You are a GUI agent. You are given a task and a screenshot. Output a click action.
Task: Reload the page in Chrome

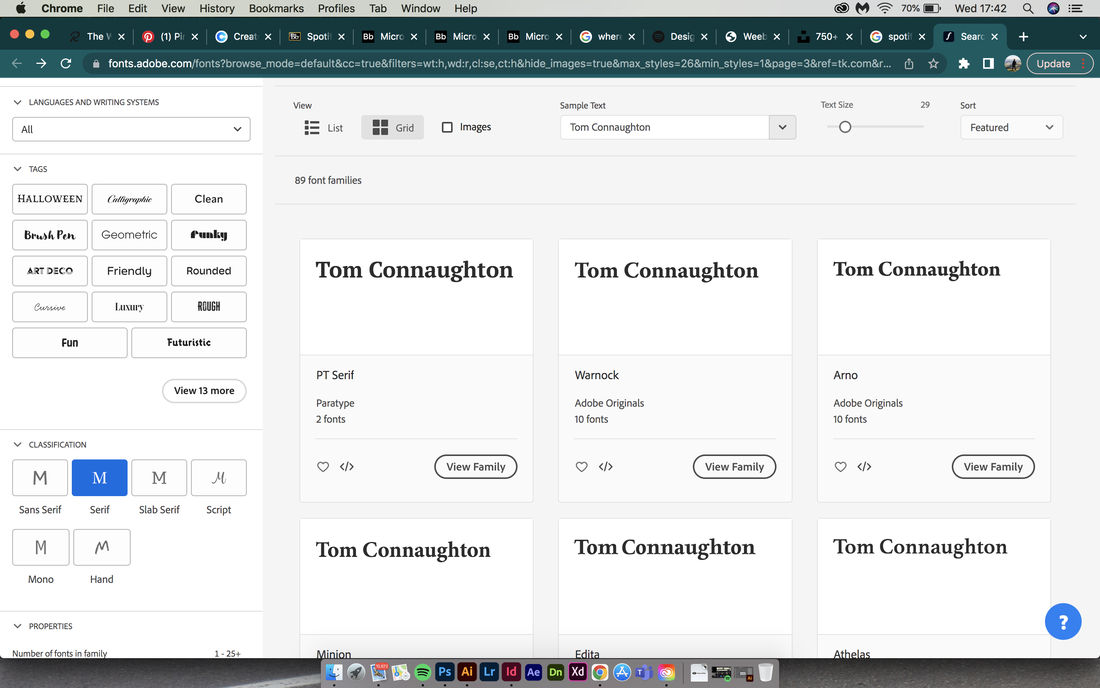66,63
